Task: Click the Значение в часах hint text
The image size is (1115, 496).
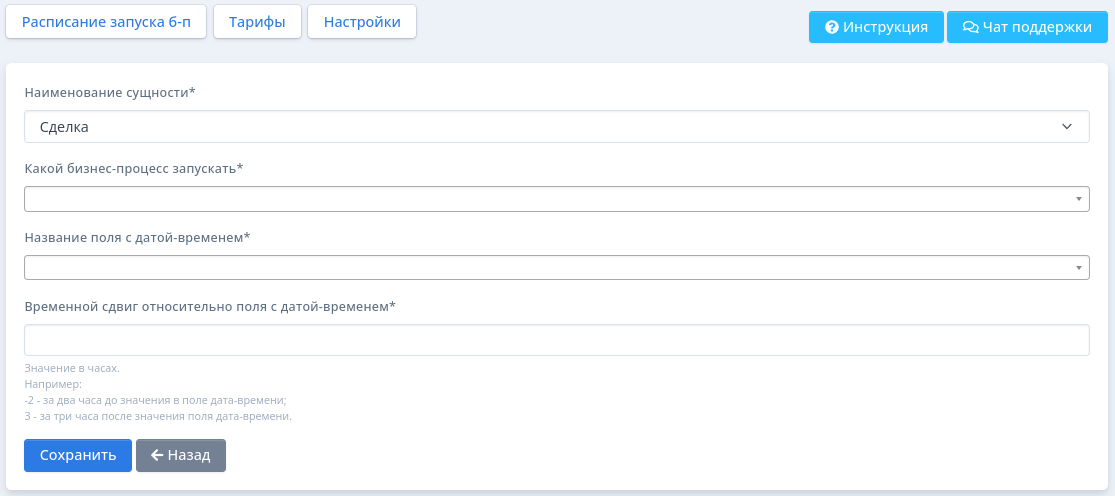Action: 72,369
